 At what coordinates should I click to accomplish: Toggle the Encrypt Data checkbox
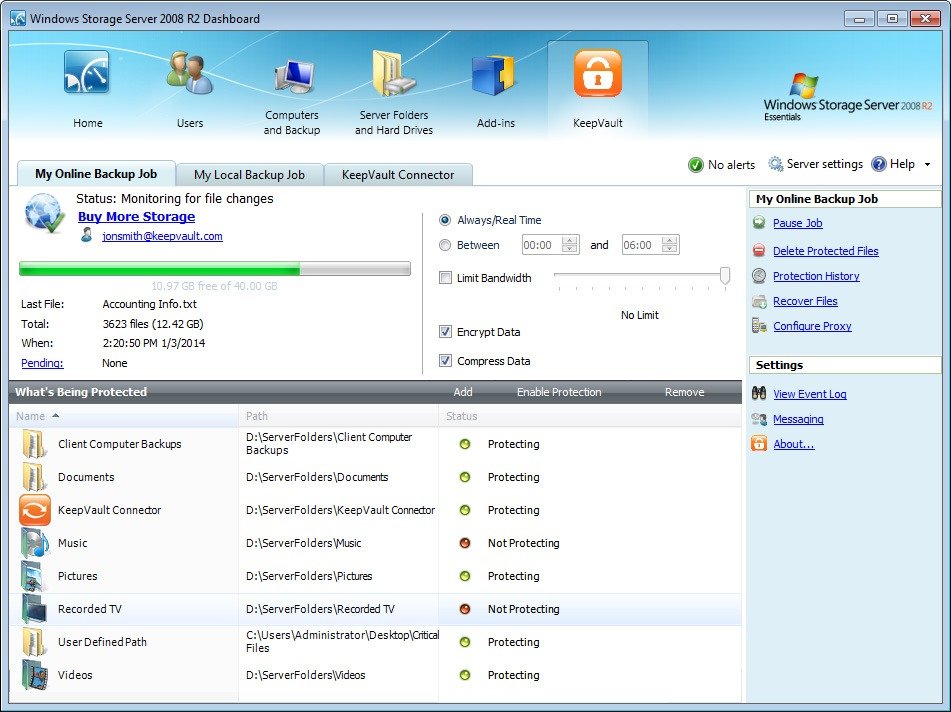pyautogui.click(x=445, y=332)
